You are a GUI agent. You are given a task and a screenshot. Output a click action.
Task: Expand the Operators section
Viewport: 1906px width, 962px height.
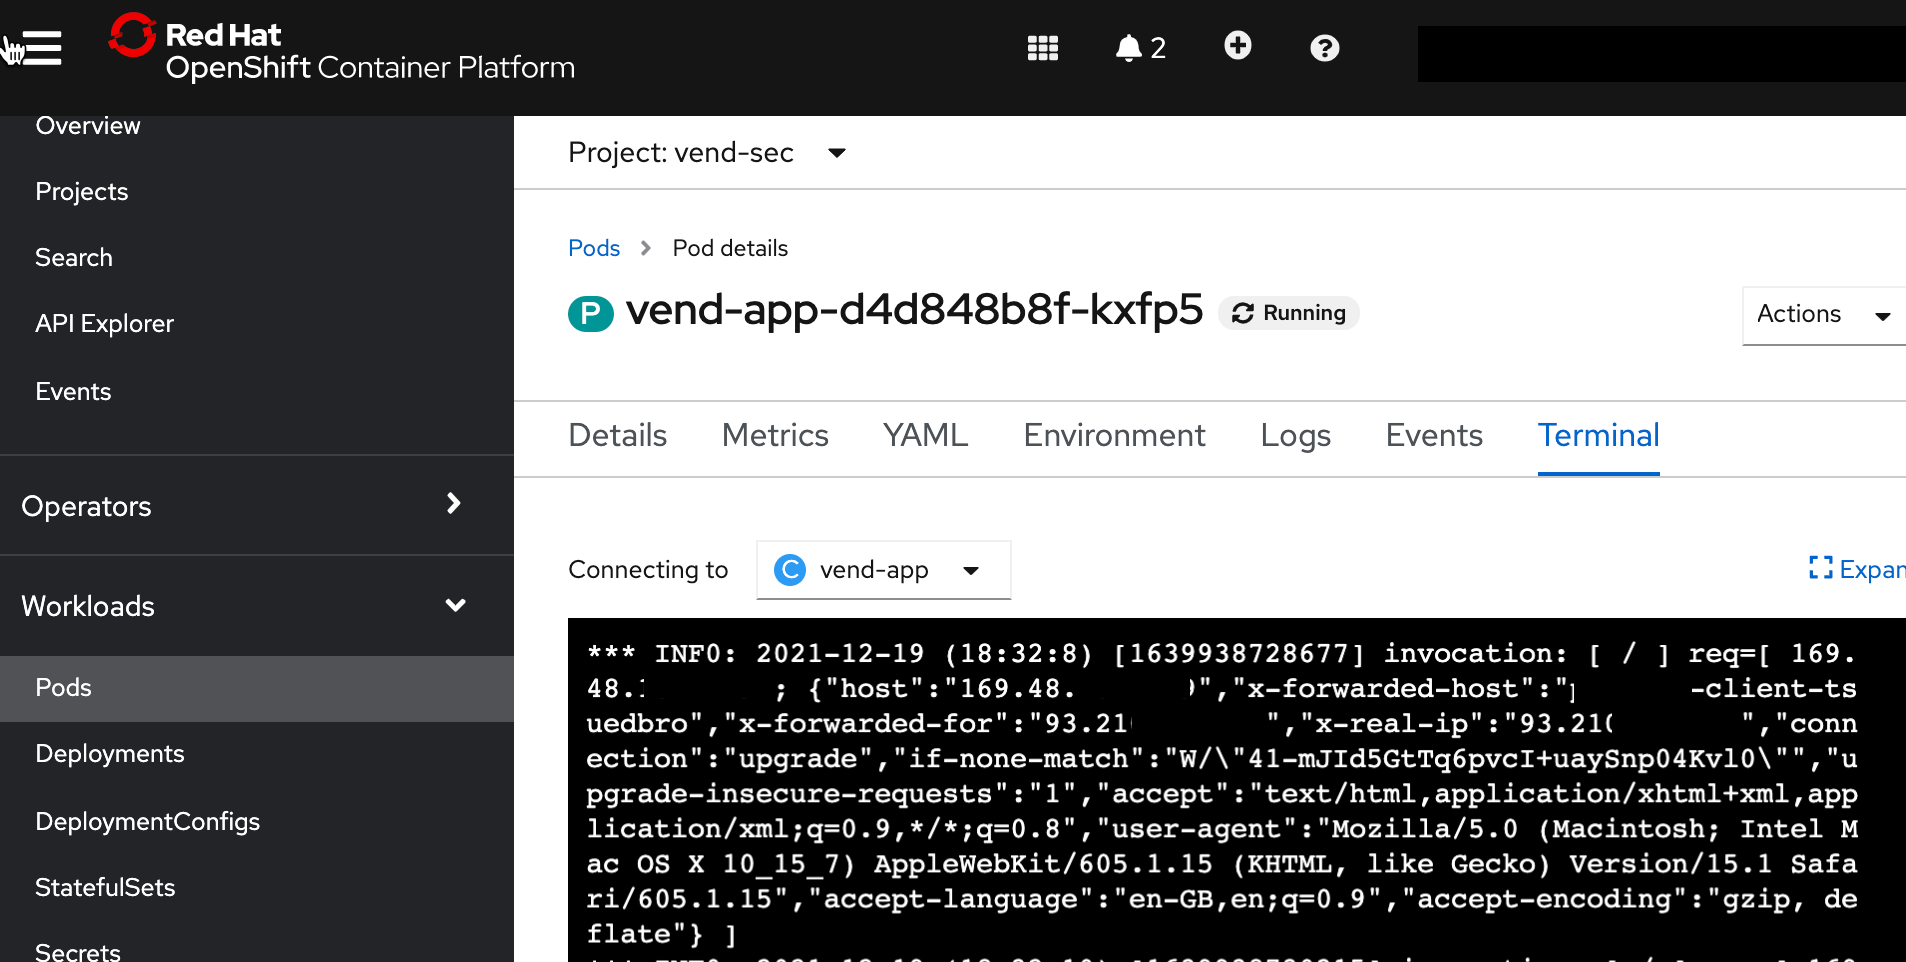pos(453,504)
